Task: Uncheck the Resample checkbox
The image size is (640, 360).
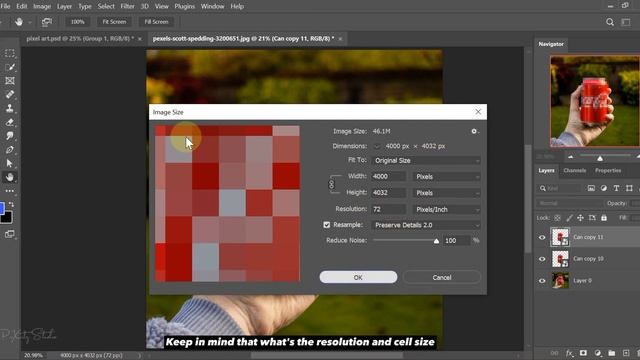Action: click(327, 225)
